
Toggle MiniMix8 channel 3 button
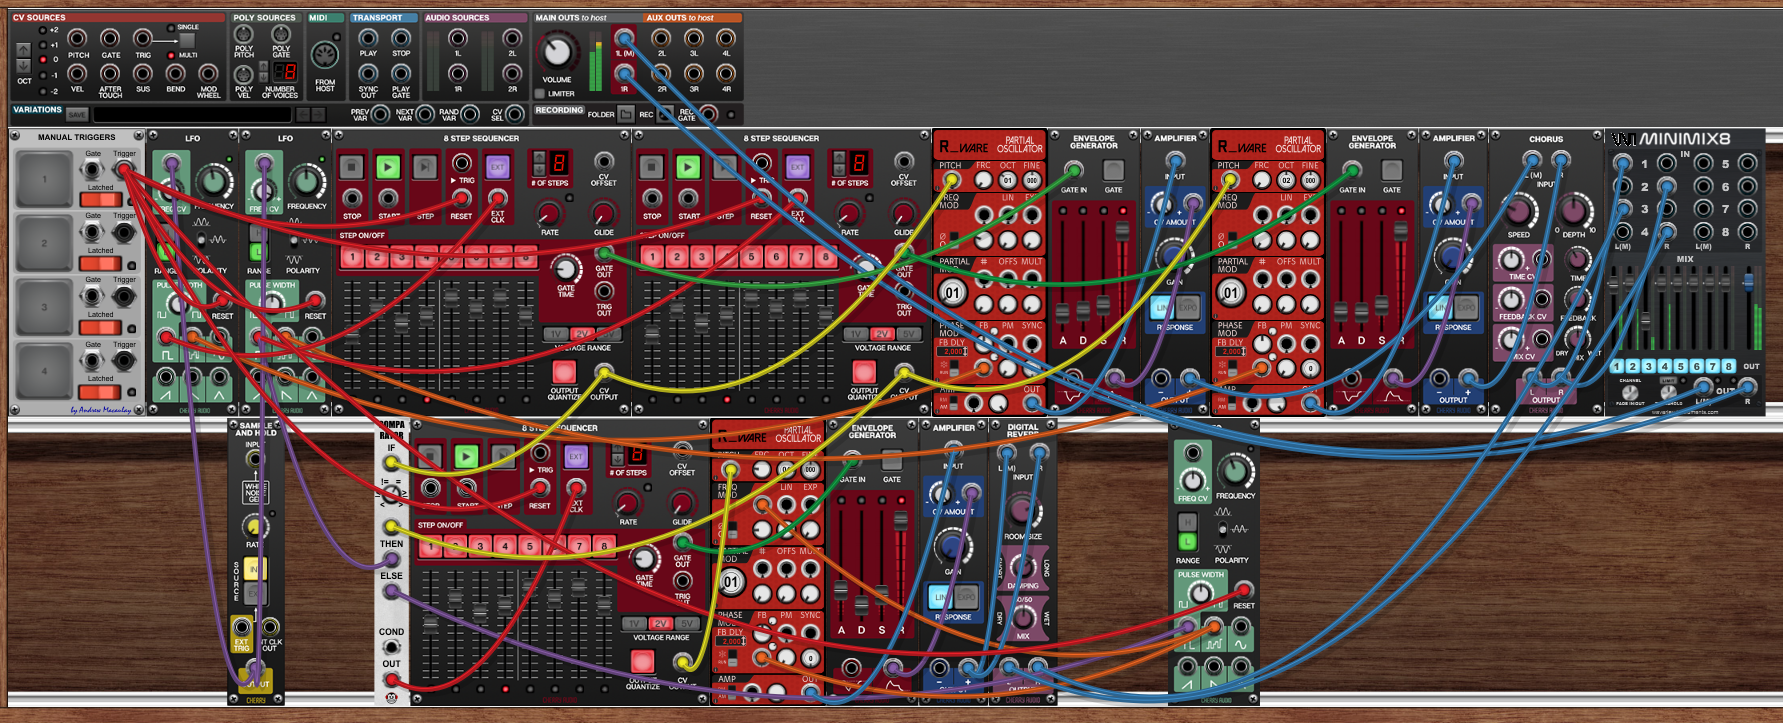(x=1649, y=367)
